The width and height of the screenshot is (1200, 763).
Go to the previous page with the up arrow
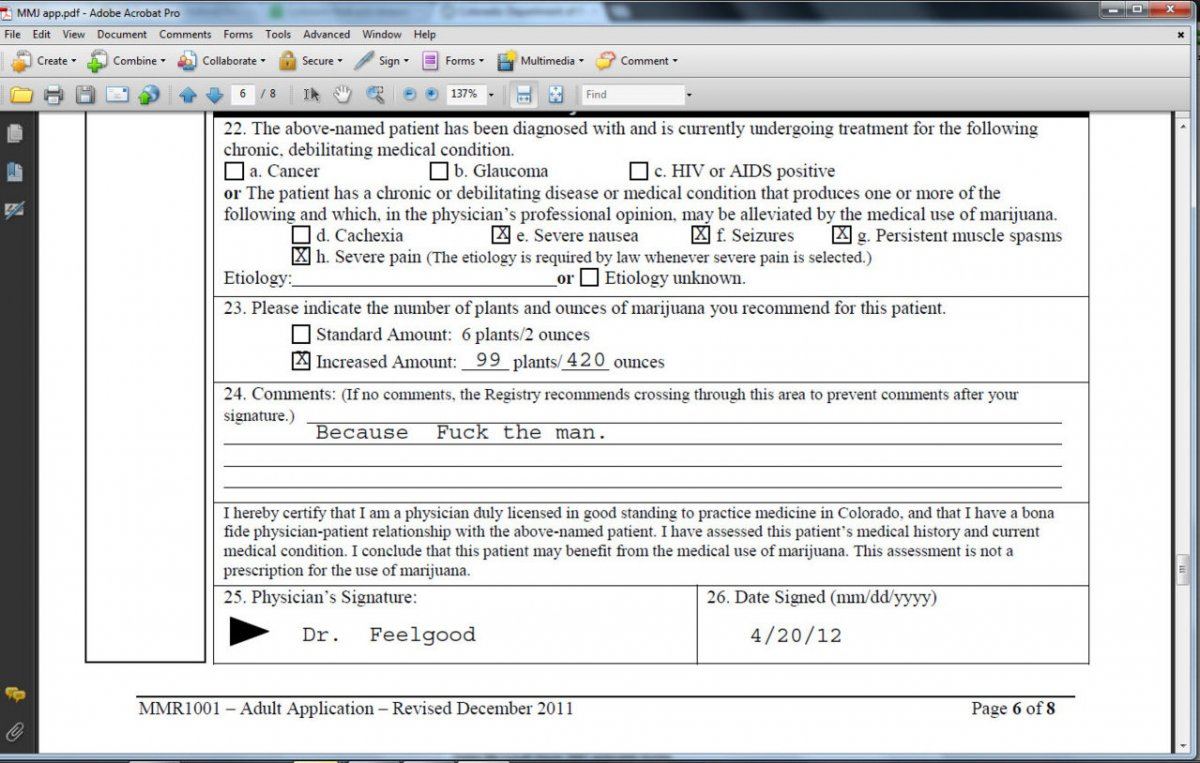pyautogui.click(x=188, y=95)
